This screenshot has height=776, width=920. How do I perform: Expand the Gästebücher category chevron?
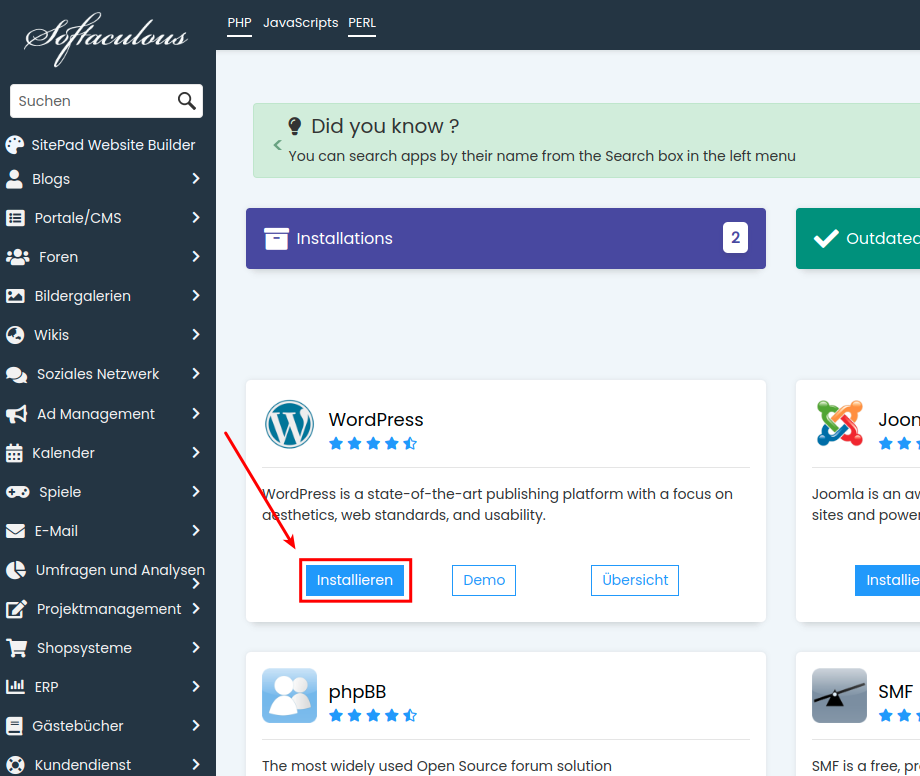coord(196,726)
